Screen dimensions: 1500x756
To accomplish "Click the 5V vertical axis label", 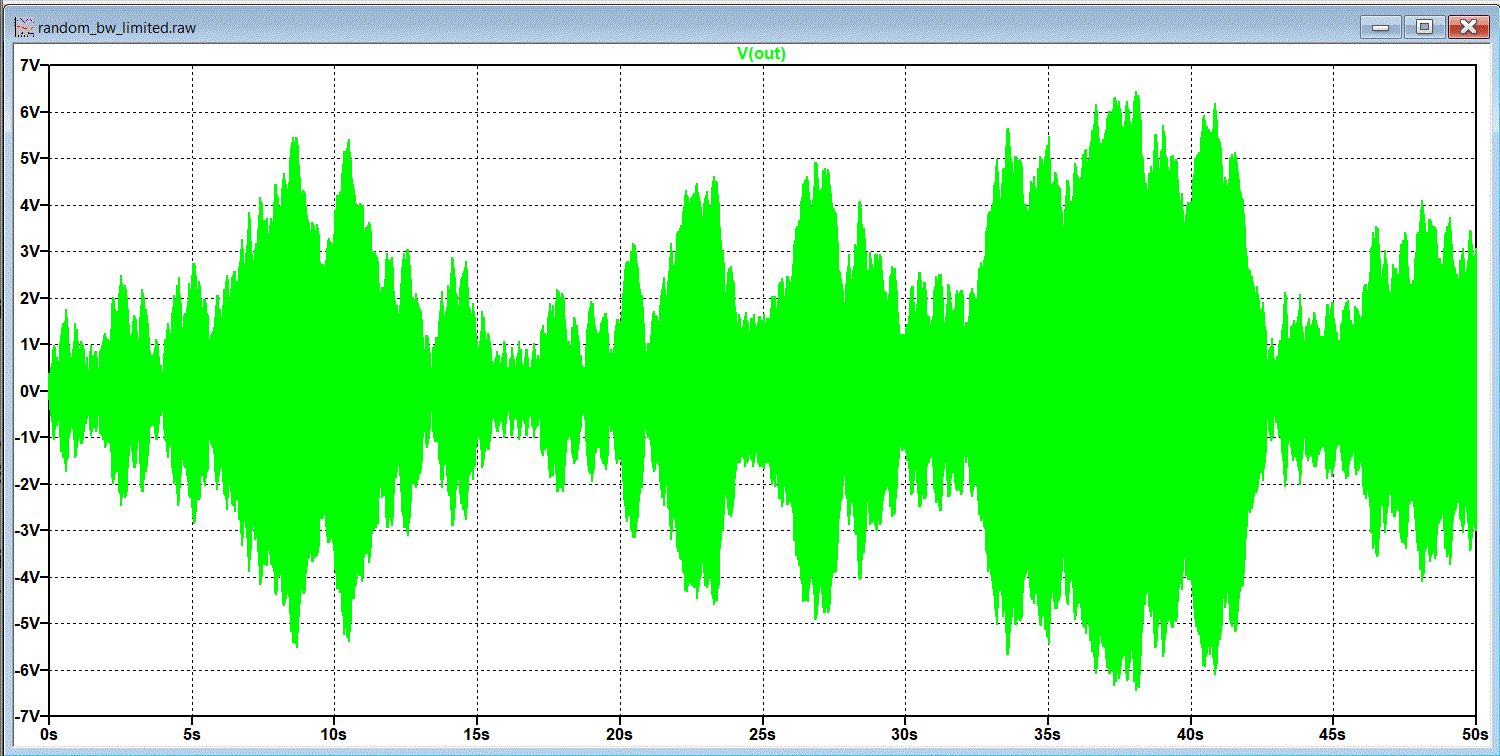I will pyautogui.click(x=28, y=158).
